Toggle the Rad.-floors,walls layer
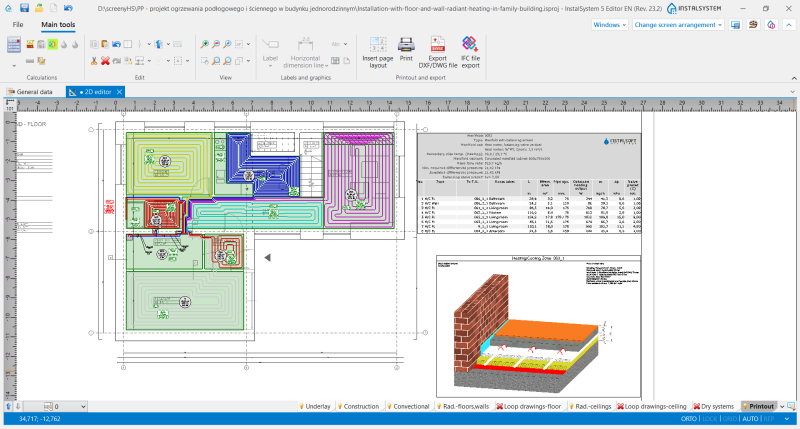 tap(462, 407)
